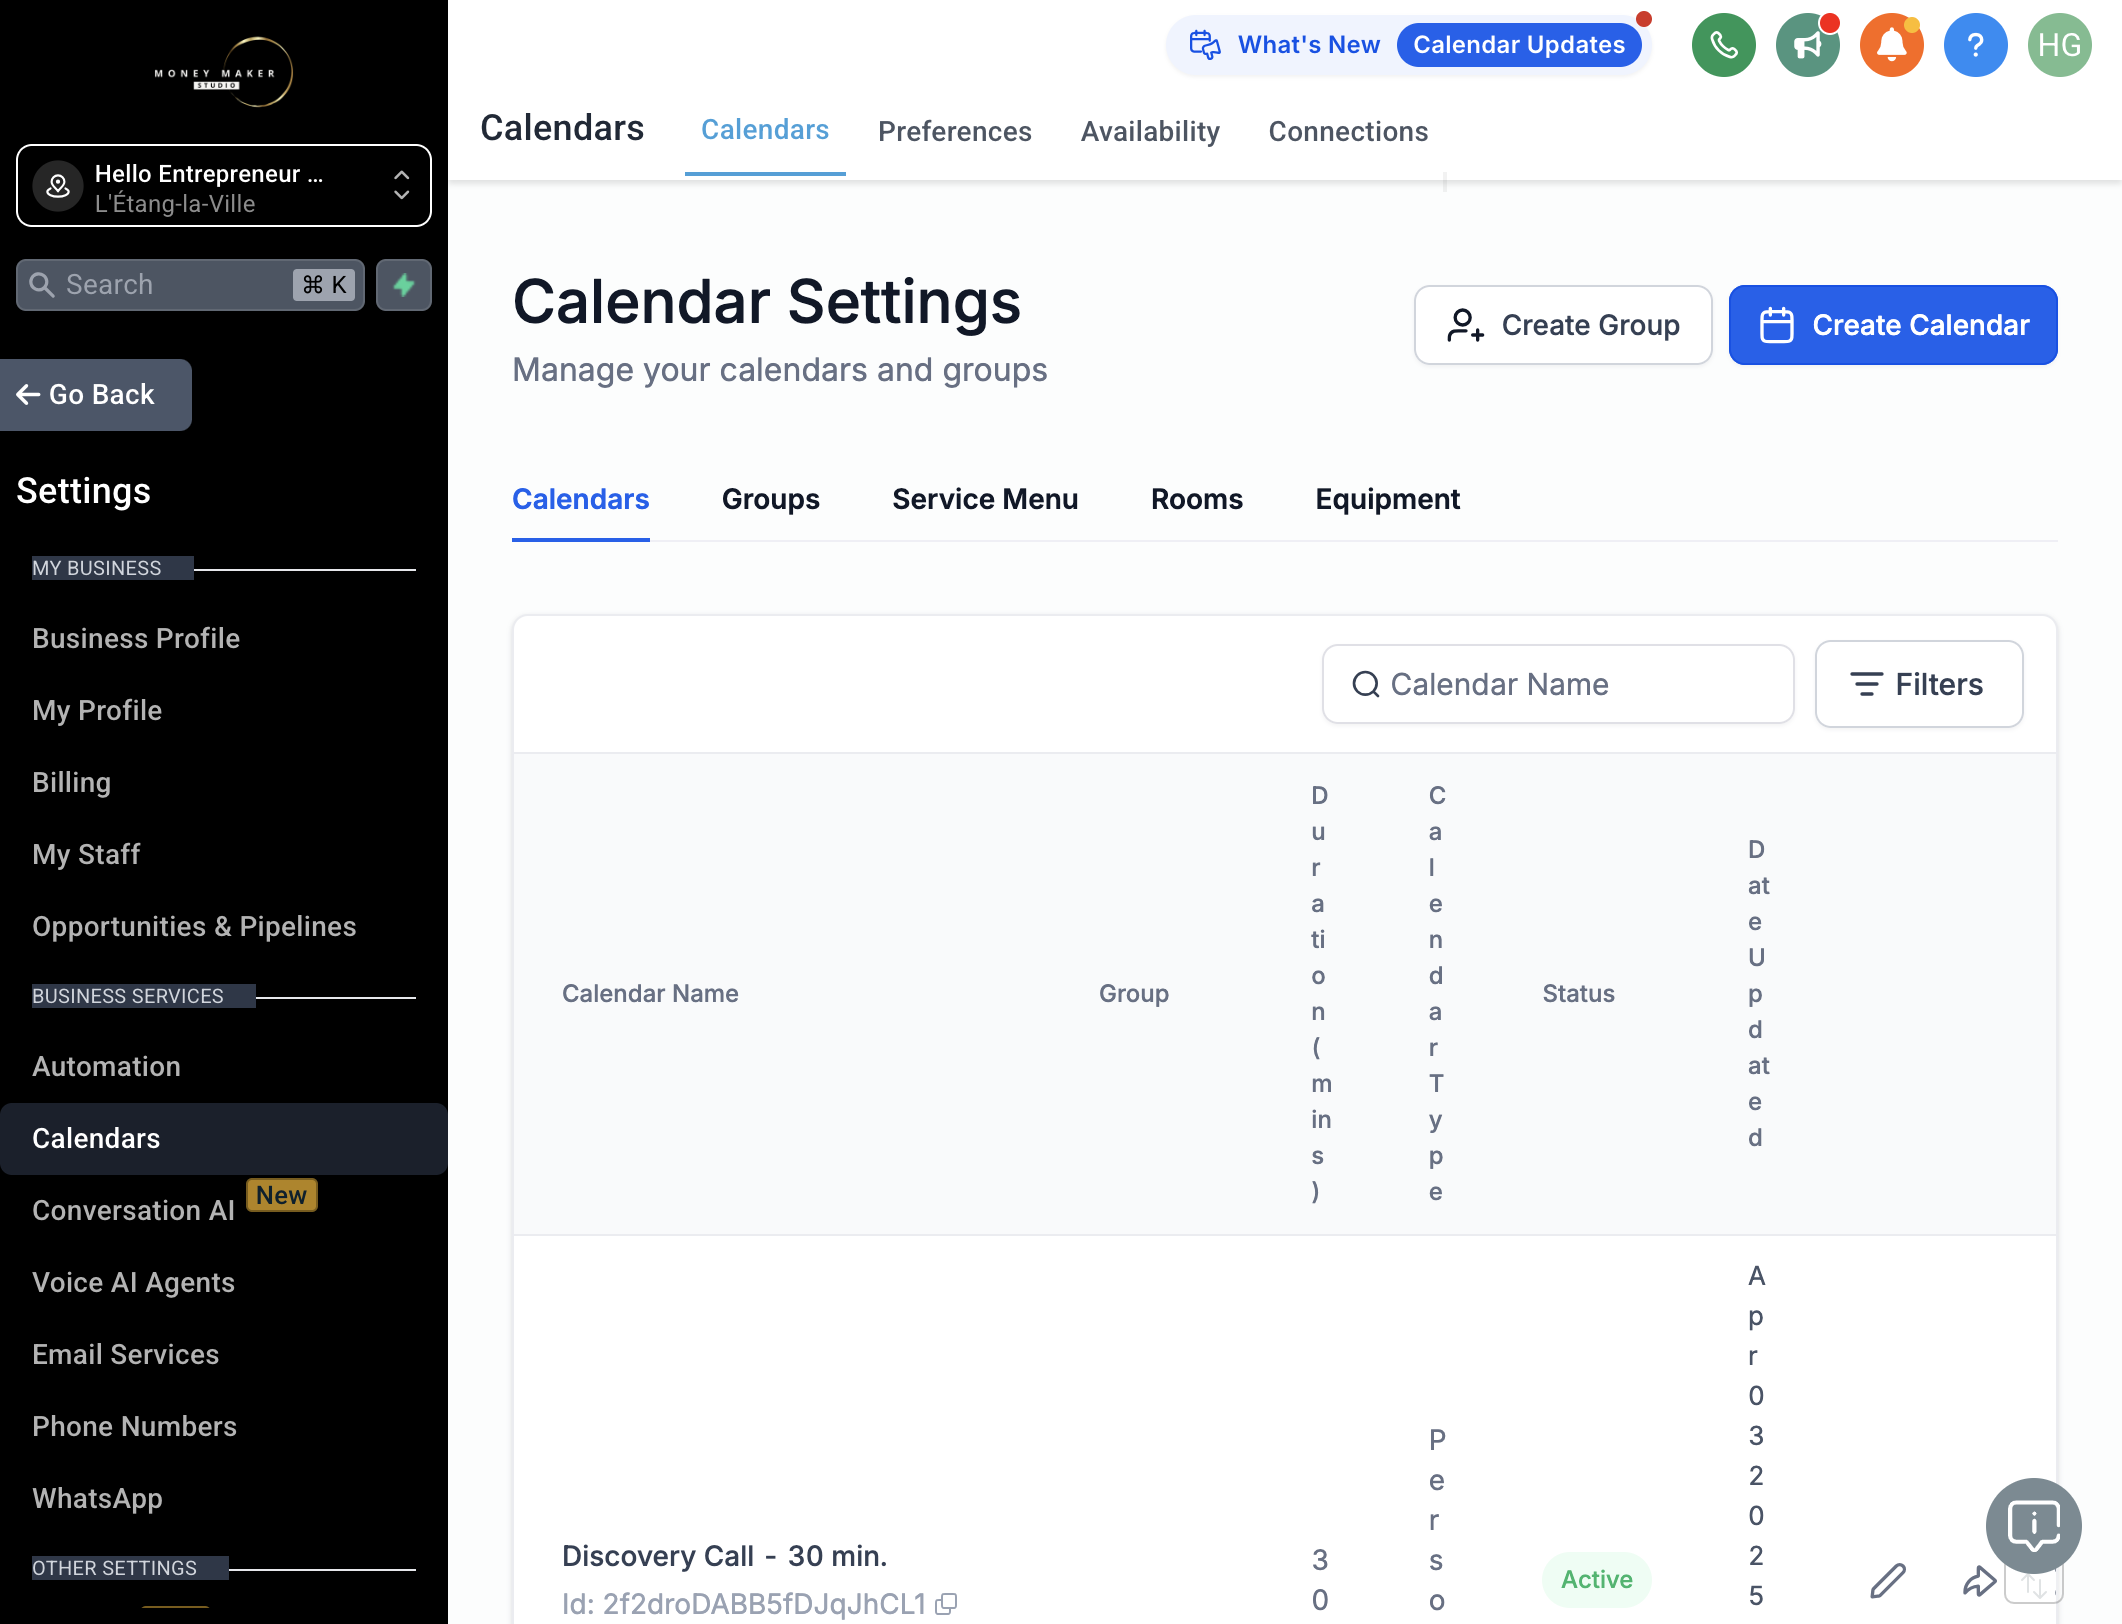Click the pencil edit icon for Discovery Call
Screen dimensions: 2122x1624
pyautogui.click(x=1887, y=1580)
